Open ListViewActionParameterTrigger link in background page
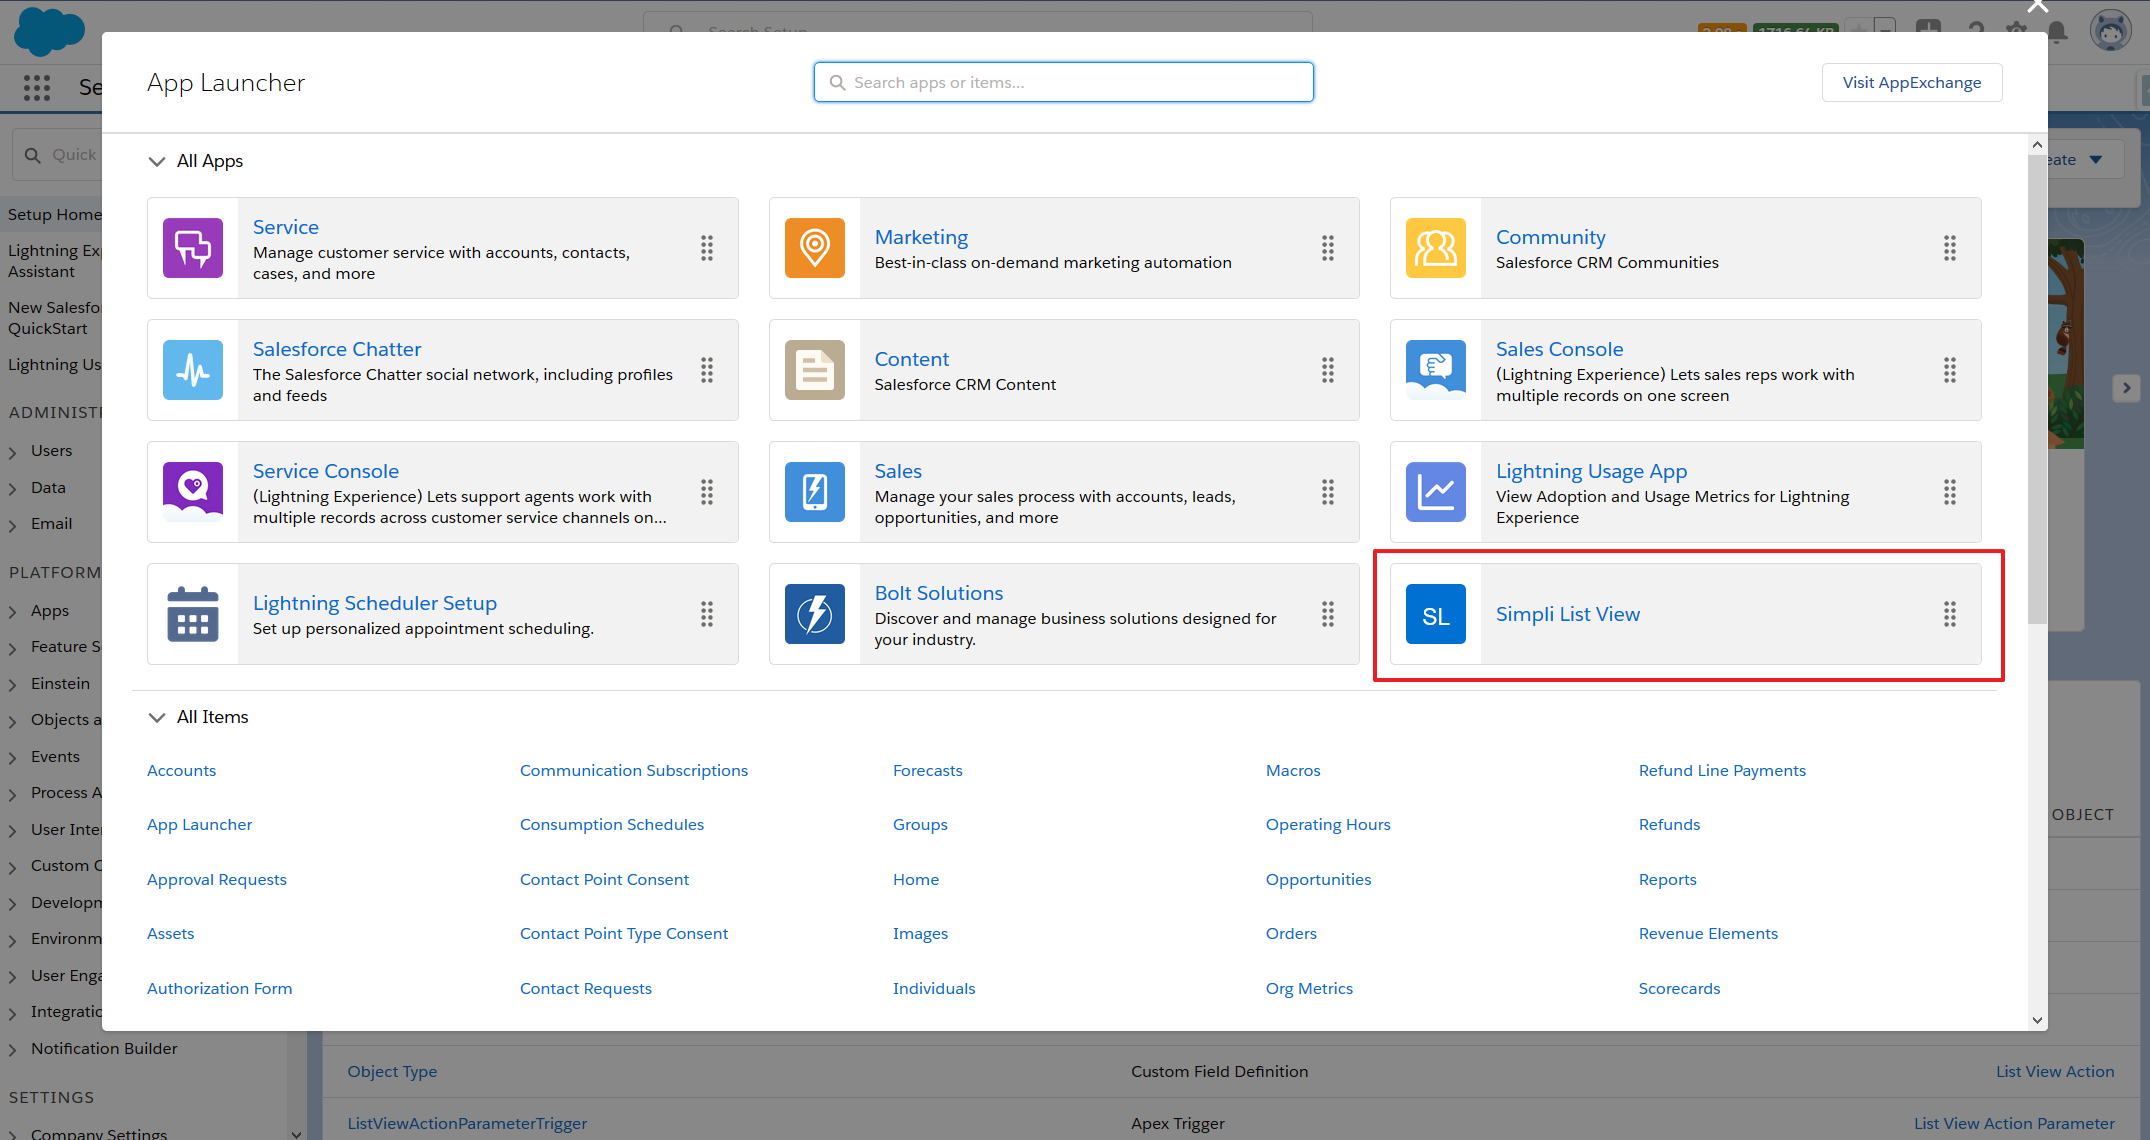Viewport: 2150px width, 1140px height. (467, 1123)
